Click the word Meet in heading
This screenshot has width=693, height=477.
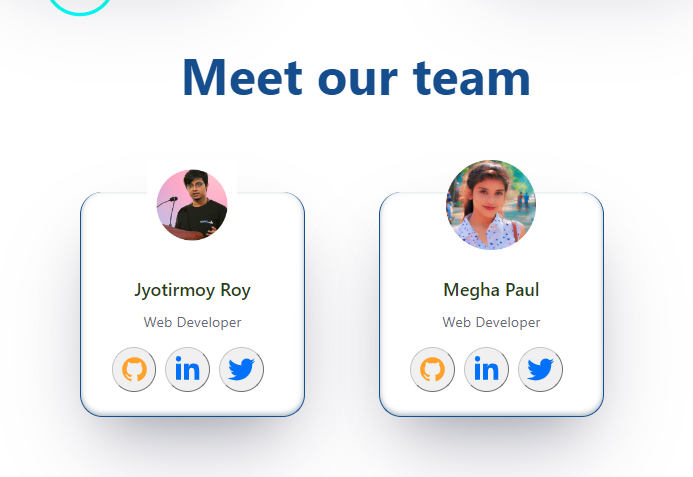[x=242, y=78]
